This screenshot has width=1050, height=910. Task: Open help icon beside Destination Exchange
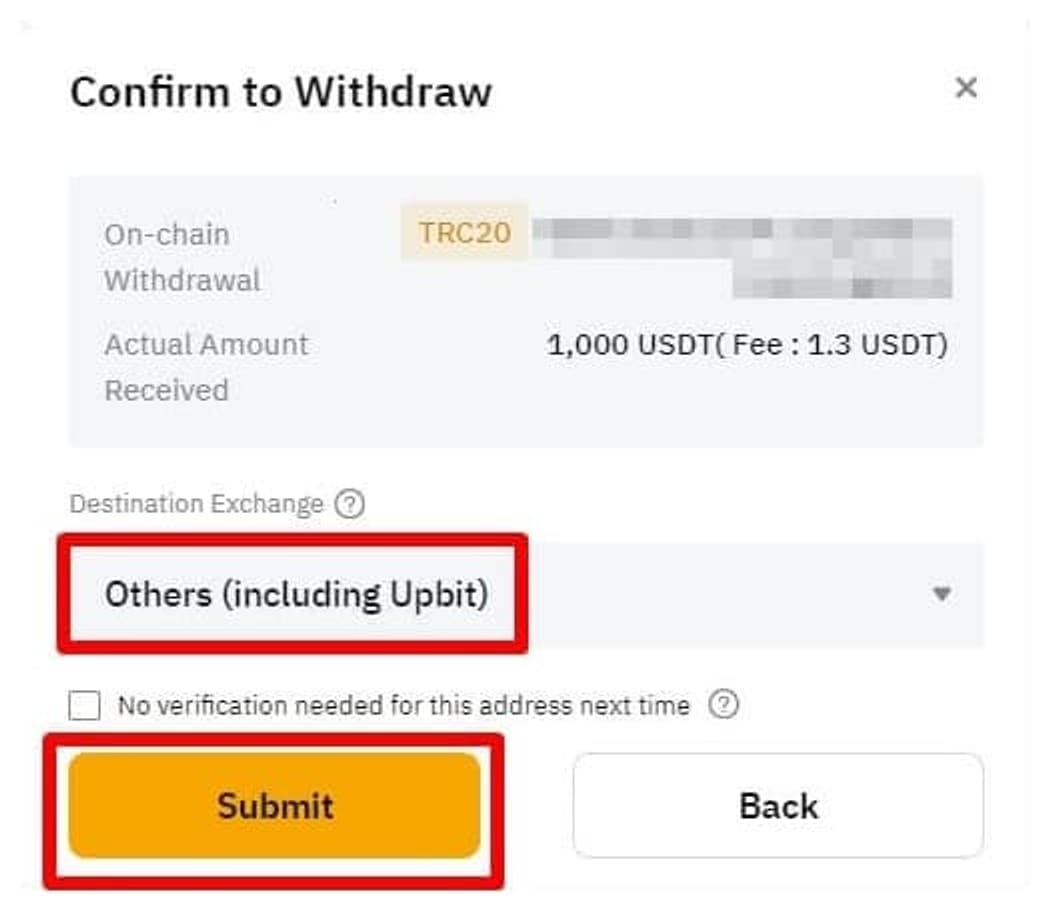coord(350,504)
